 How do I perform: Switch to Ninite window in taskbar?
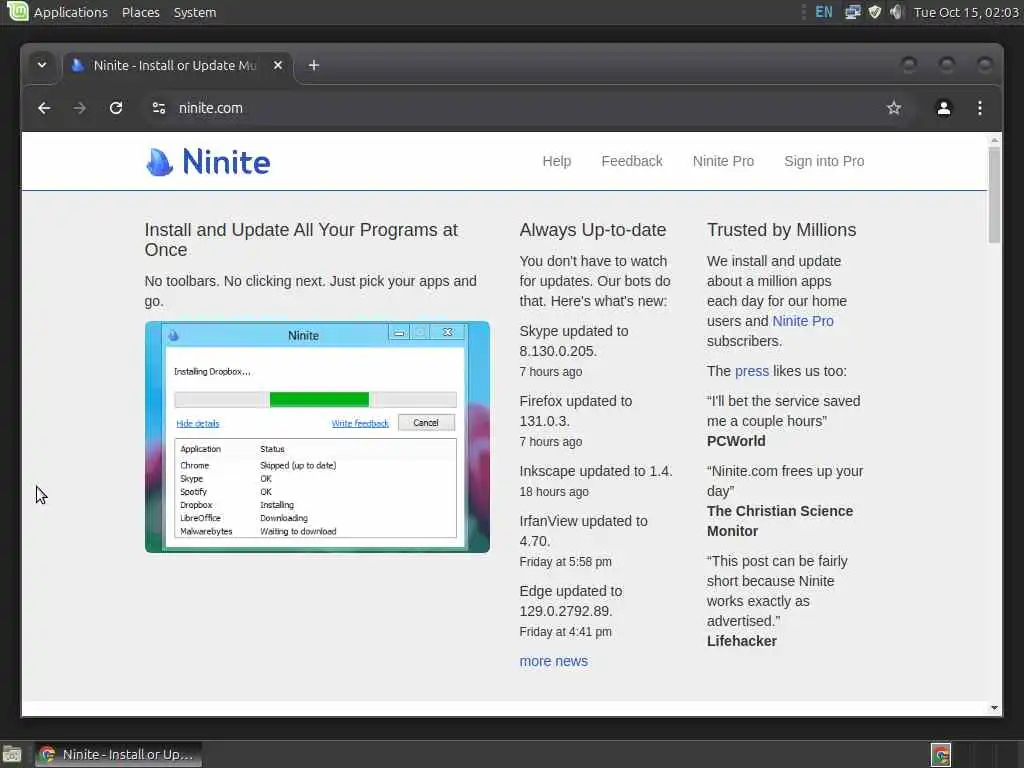tap(118, 755)
